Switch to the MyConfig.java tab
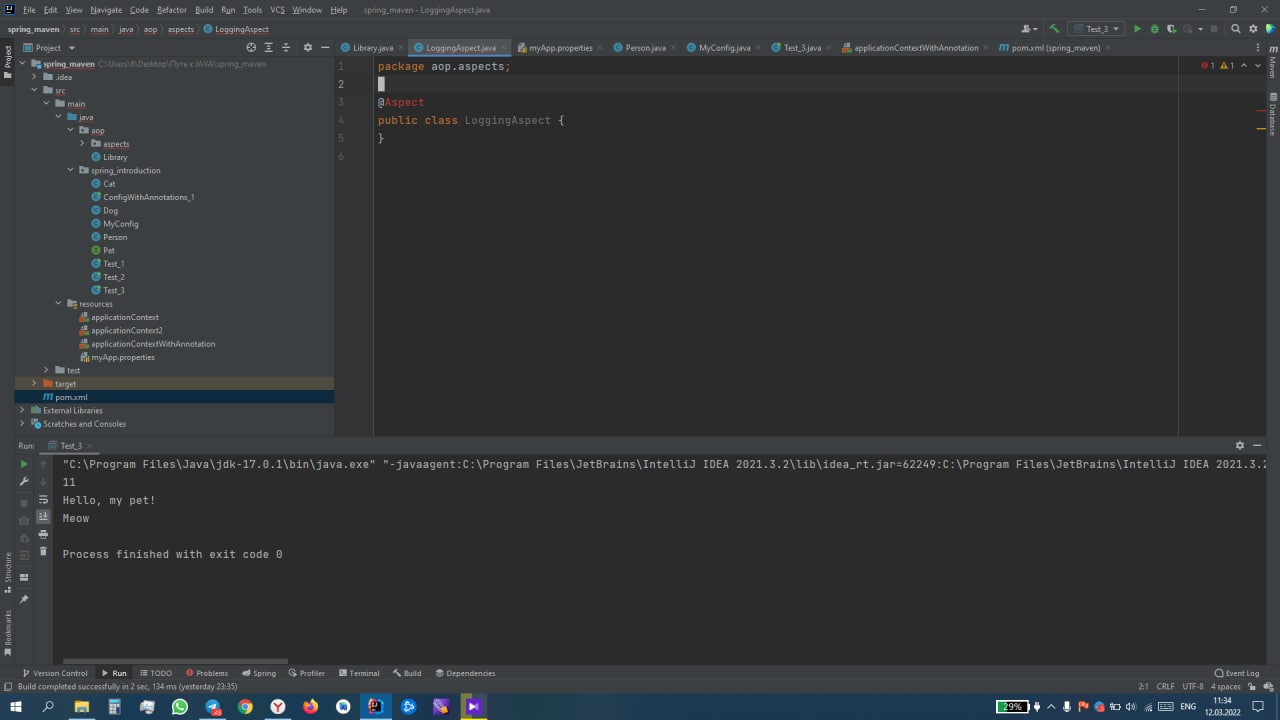The width and height of the screenshot is (1280, 720). (724, 48)
